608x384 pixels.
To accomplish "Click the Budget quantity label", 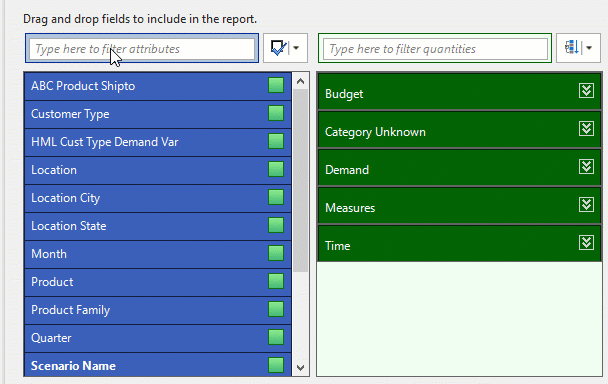I will [x=344, y=94].
